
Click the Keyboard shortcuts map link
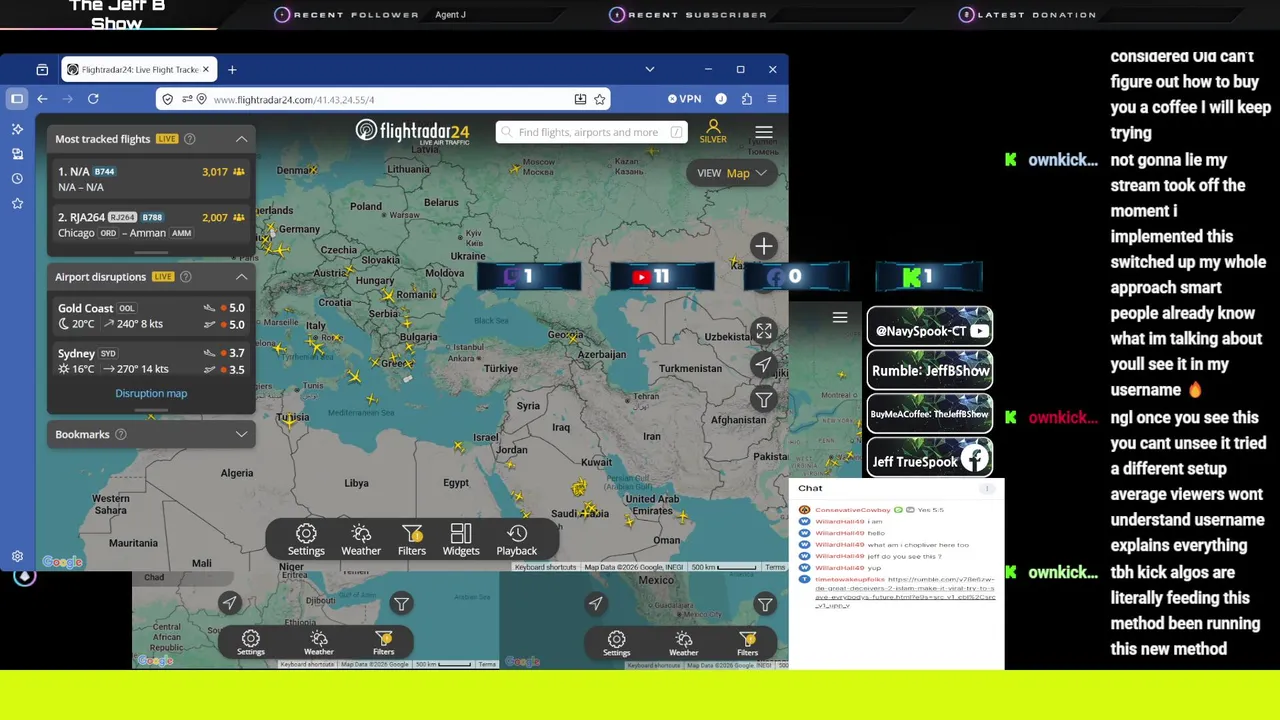click(x=546, y=567)
